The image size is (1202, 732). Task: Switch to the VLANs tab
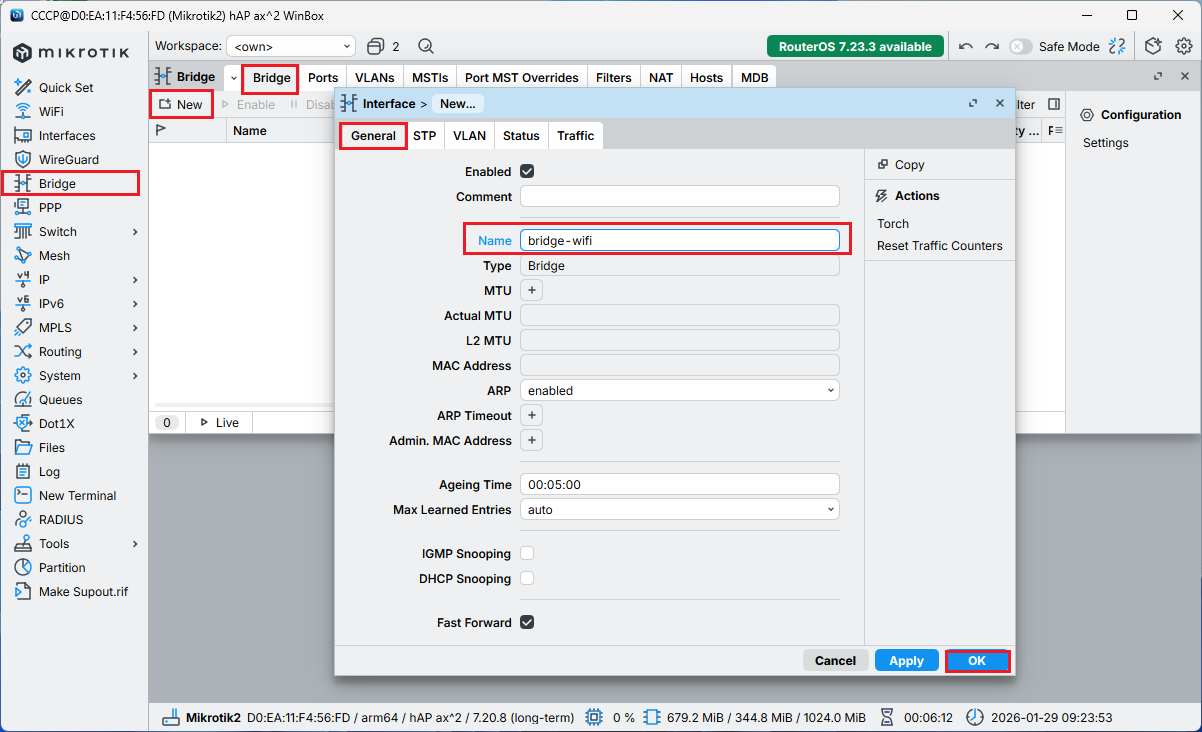[375, 78]
